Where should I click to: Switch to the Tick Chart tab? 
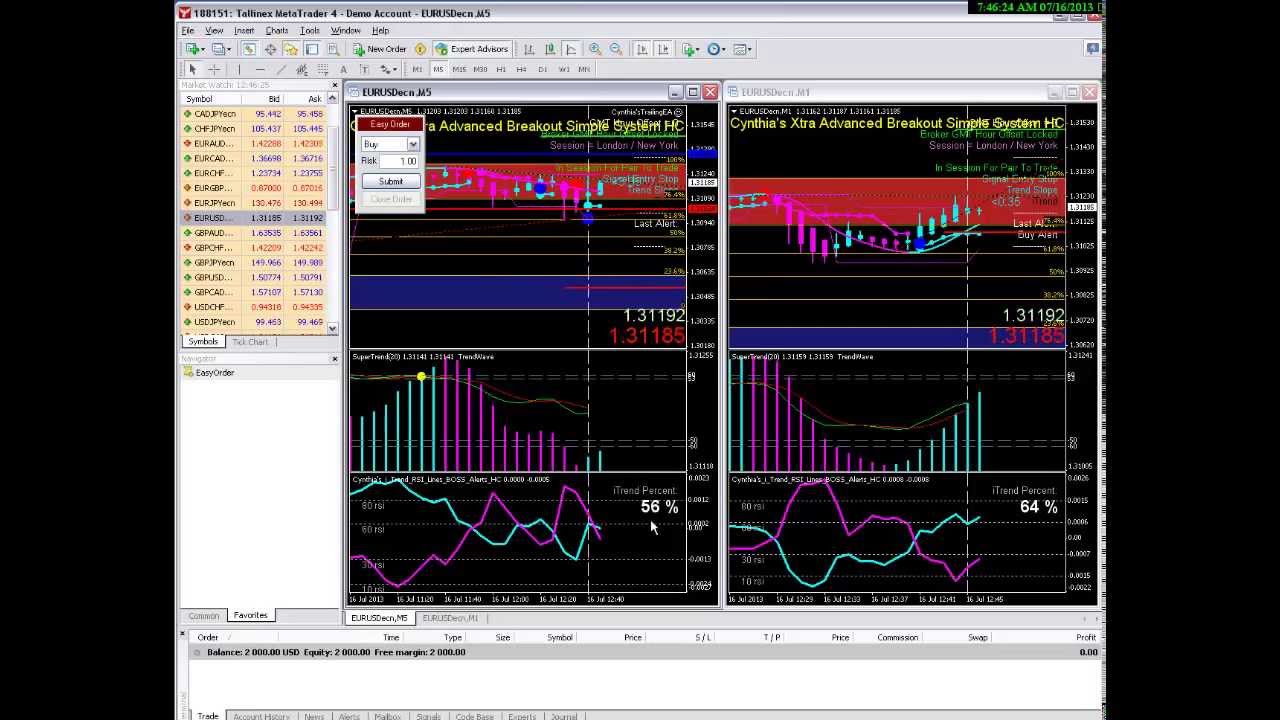click(250, 342)
